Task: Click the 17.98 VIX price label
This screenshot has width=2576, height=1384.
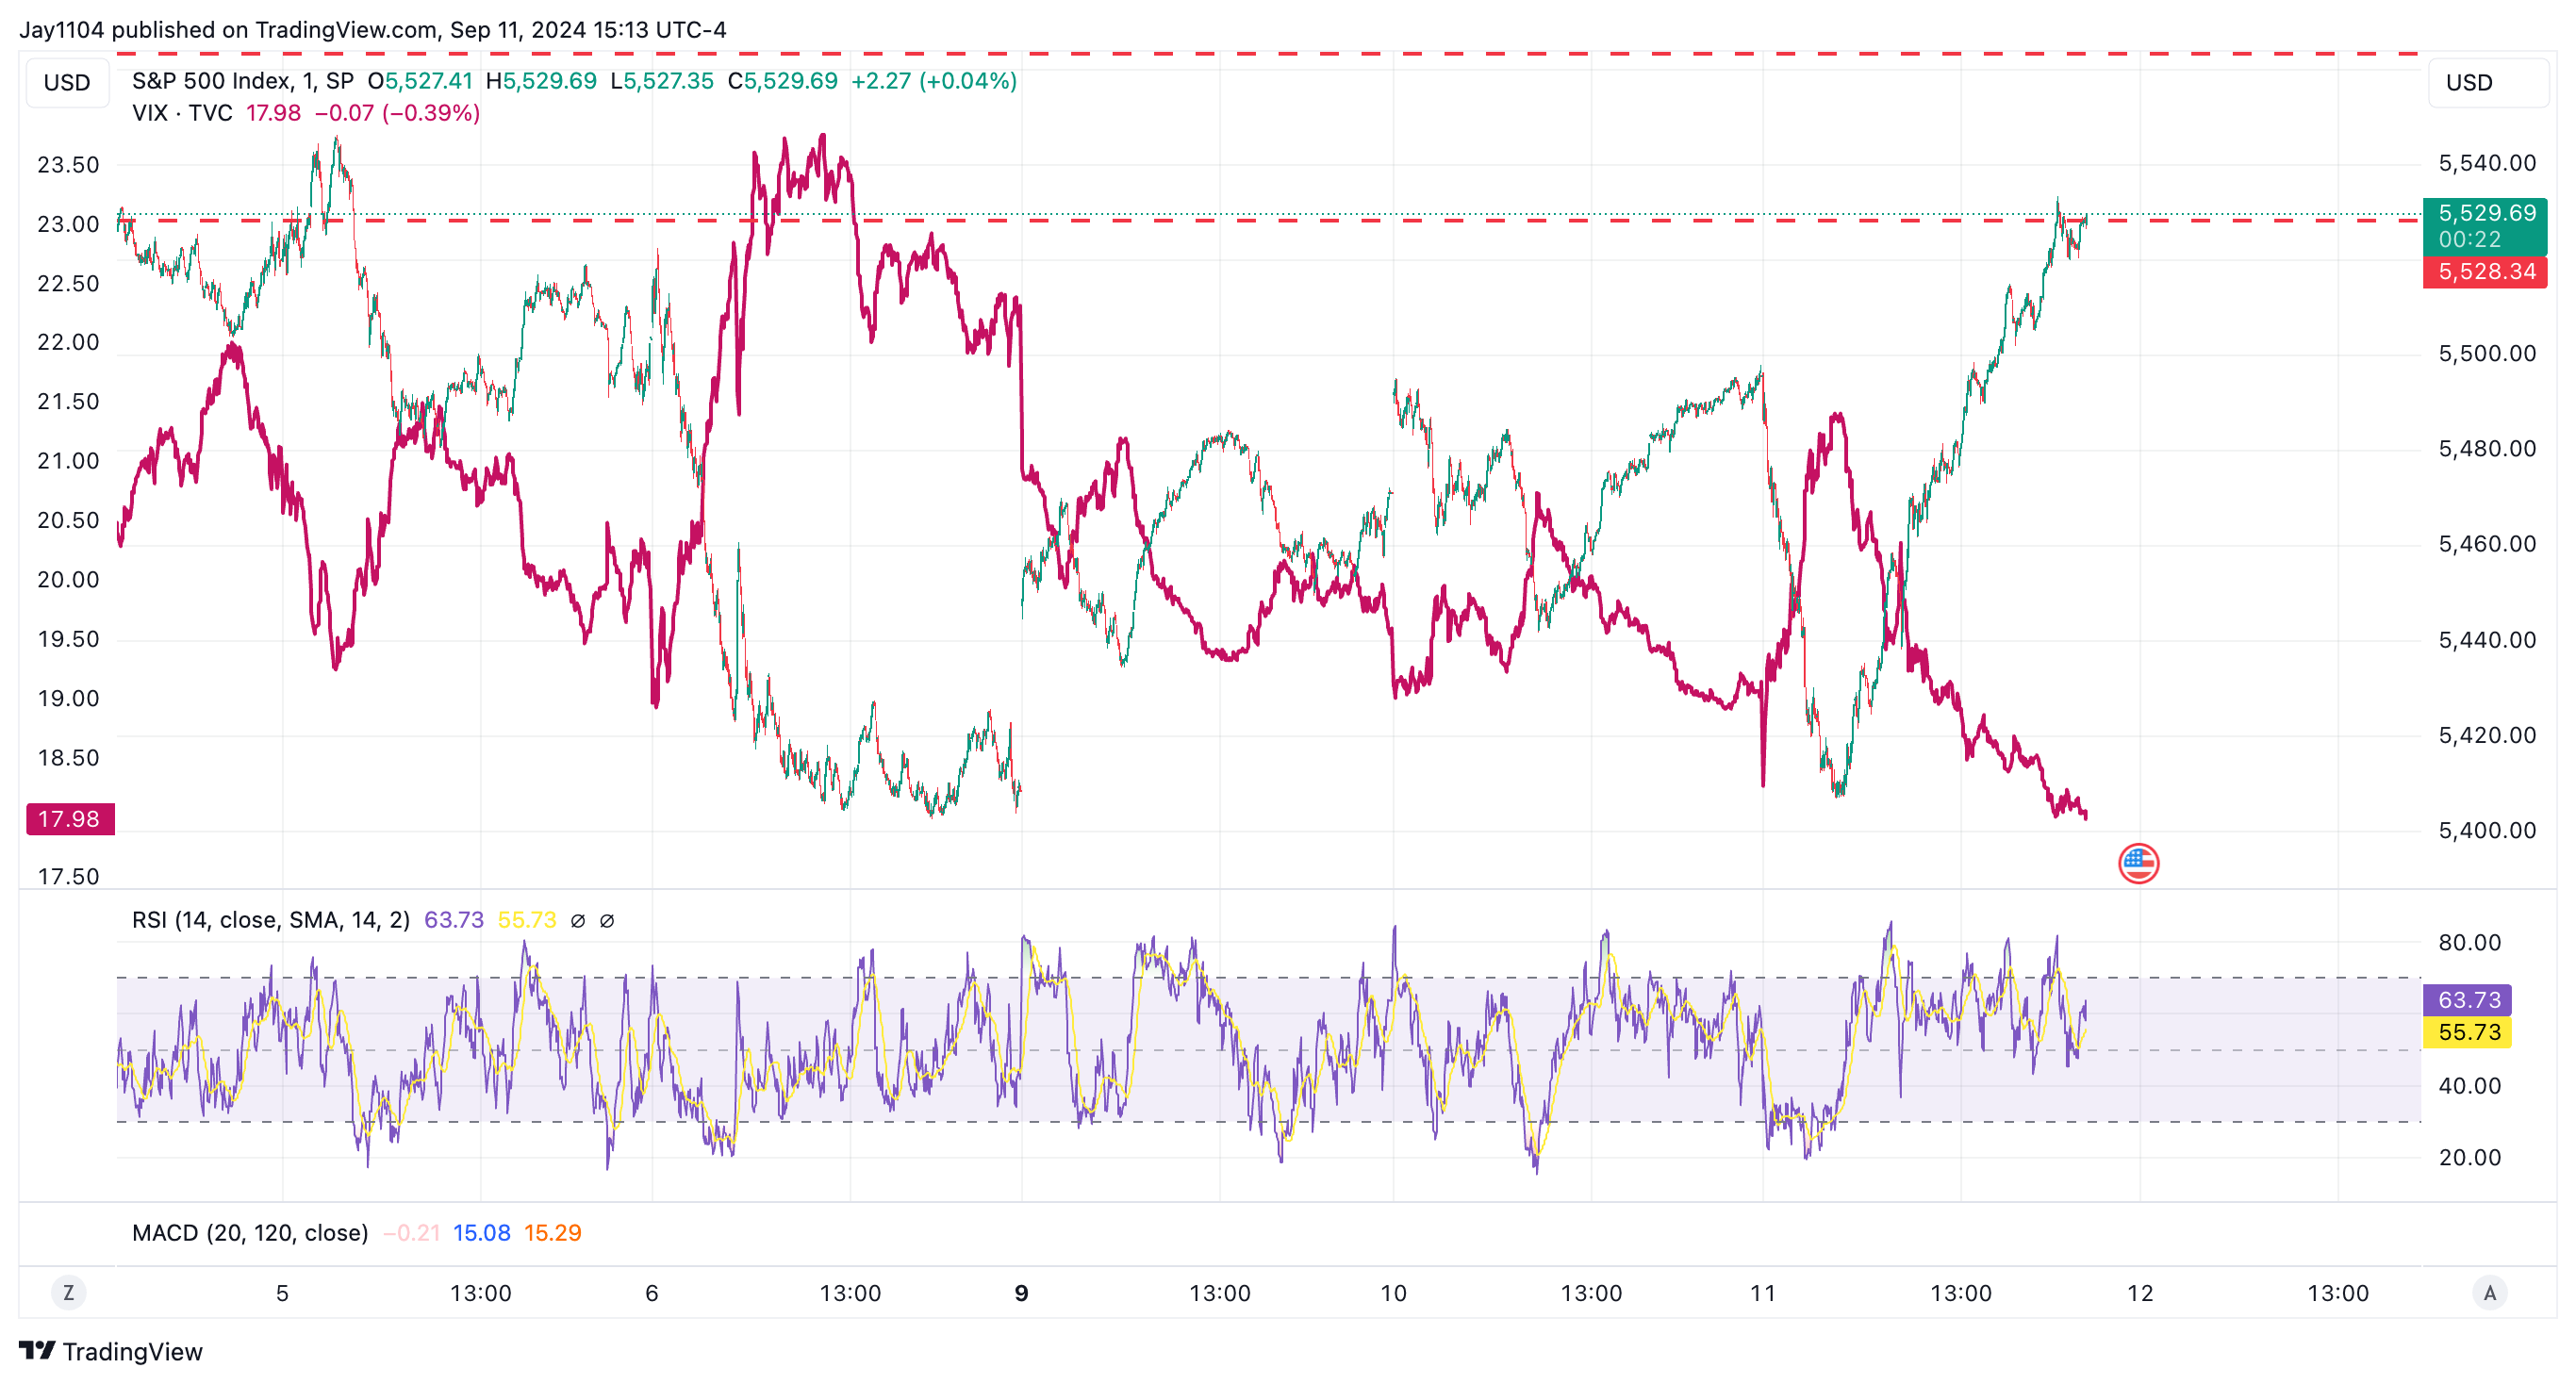Action: point(70,818)
